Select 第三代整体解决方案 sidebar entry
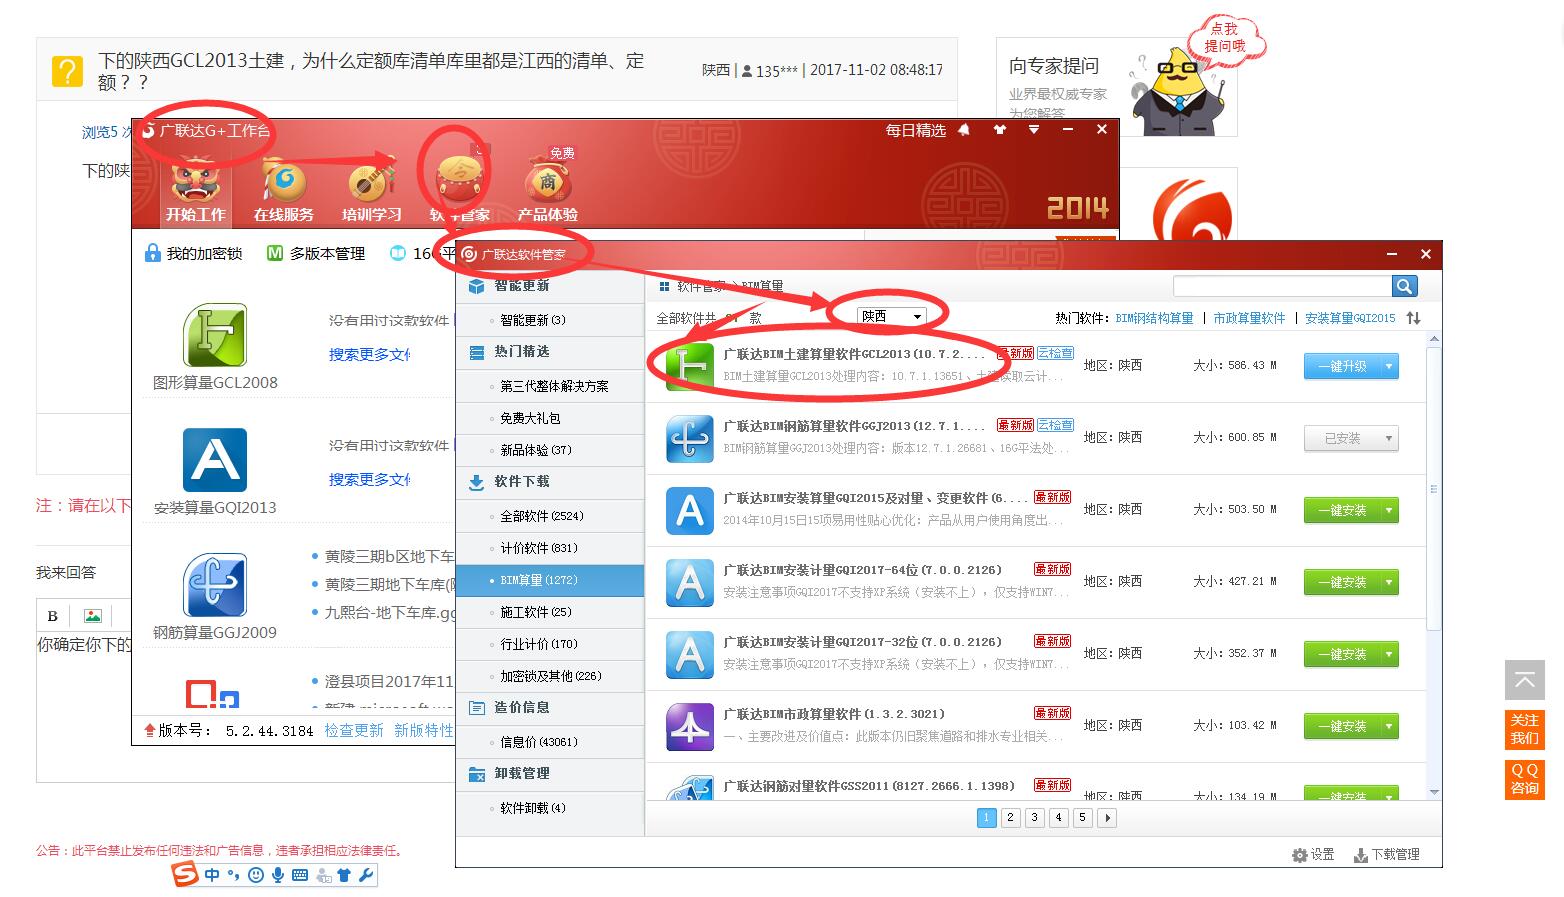 pyautogui.click(x=550, y=386)
